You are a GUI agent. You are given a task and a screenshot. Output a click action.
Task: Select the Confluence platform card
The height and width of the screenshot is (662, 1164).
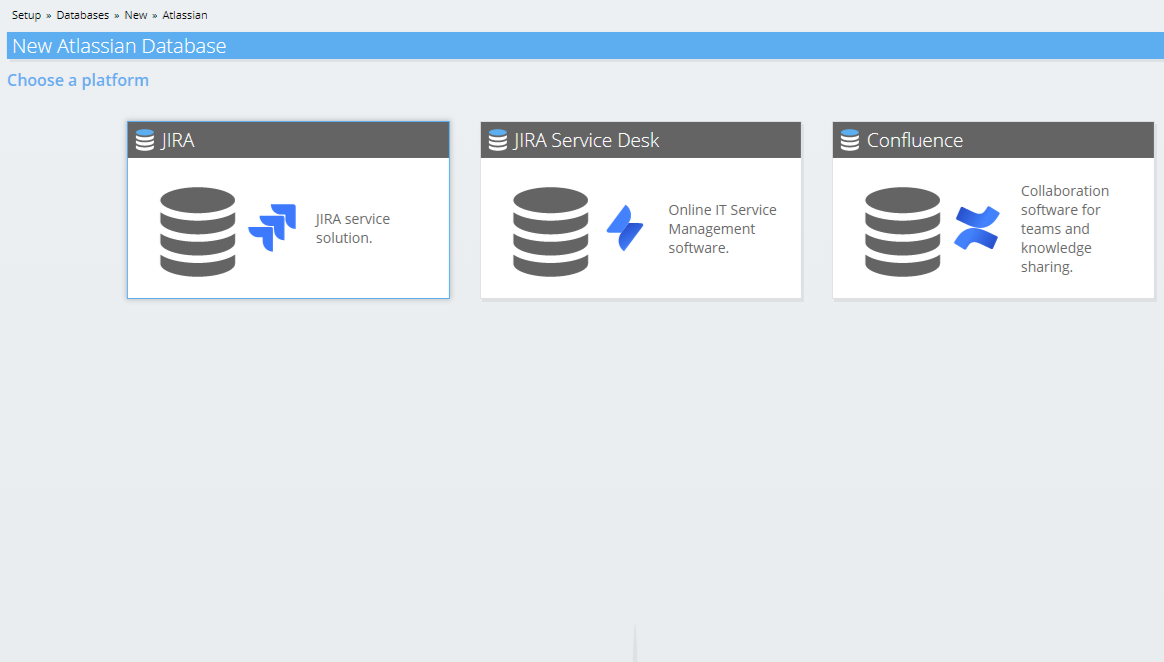pos(993,210)
